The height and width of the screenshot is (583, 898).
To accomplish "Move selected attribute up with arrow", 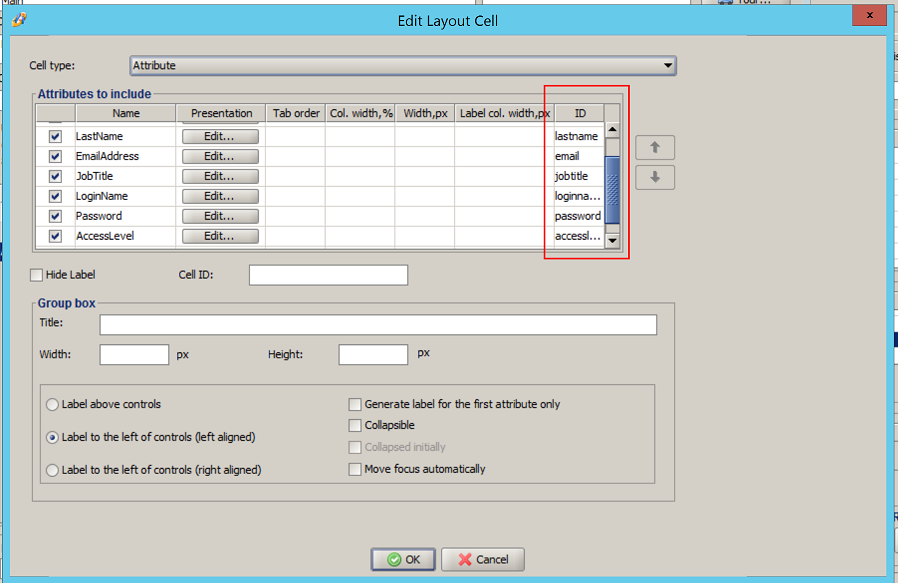I will click(655, 148).
